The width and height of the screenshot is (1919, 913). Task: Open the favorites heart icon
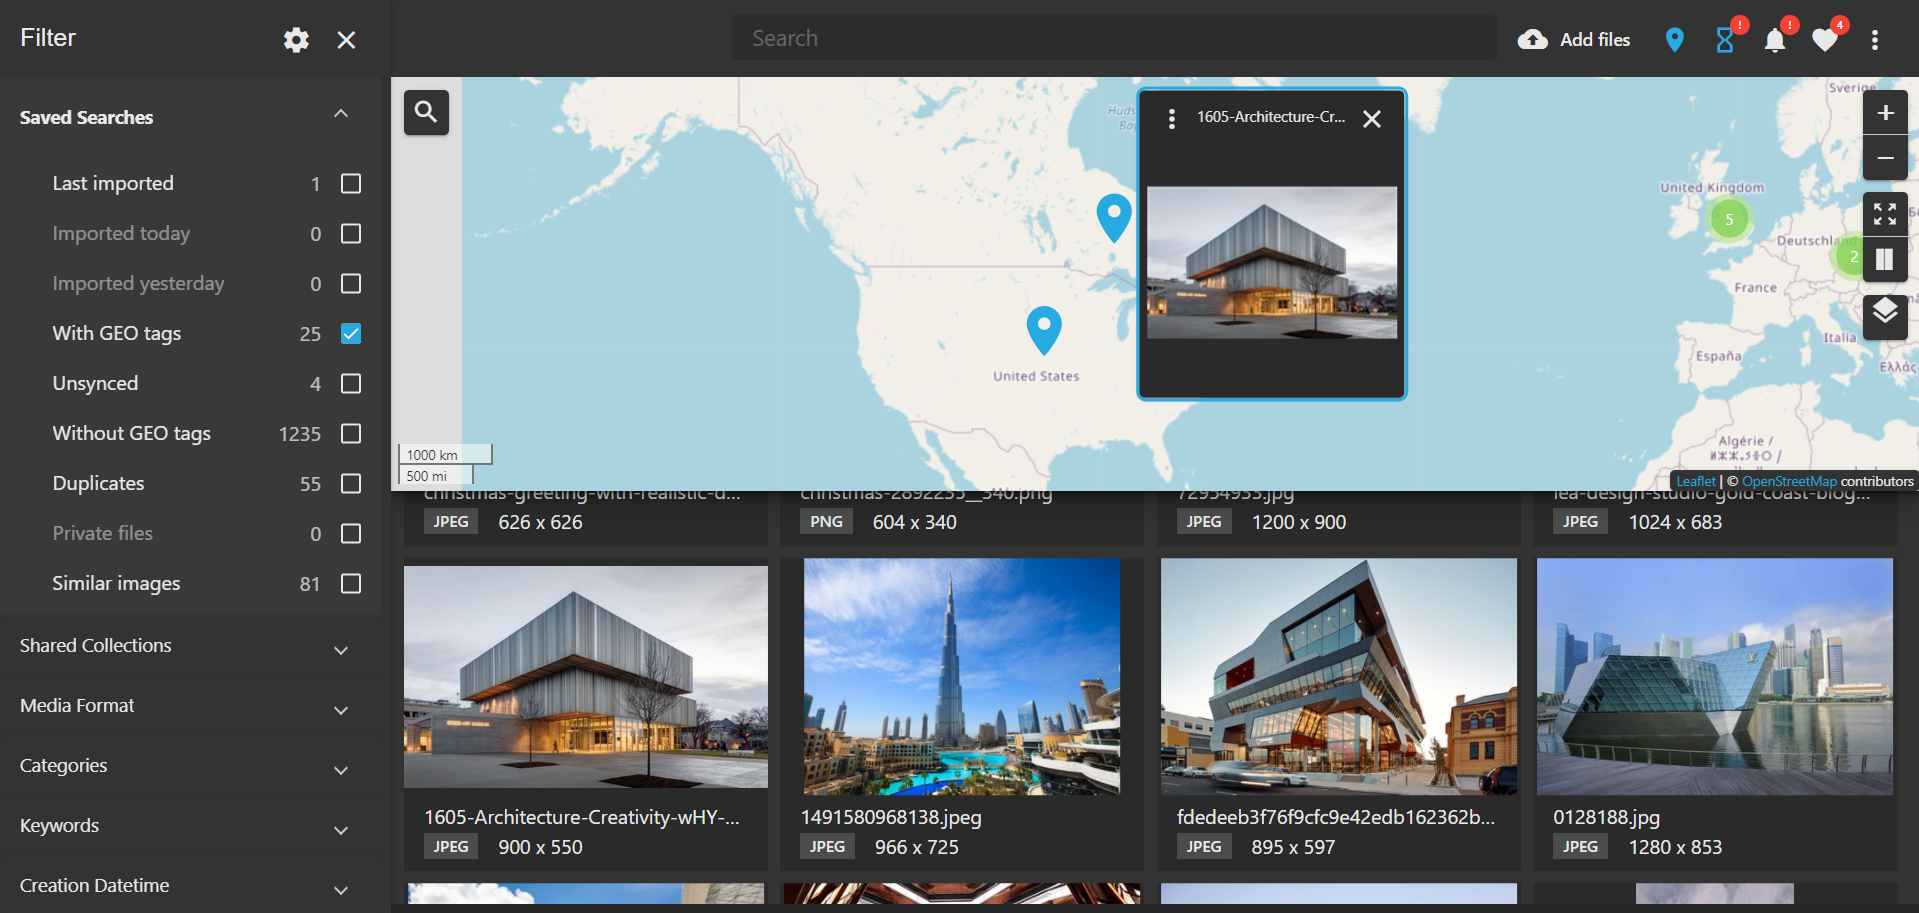tap(1824, 40)
